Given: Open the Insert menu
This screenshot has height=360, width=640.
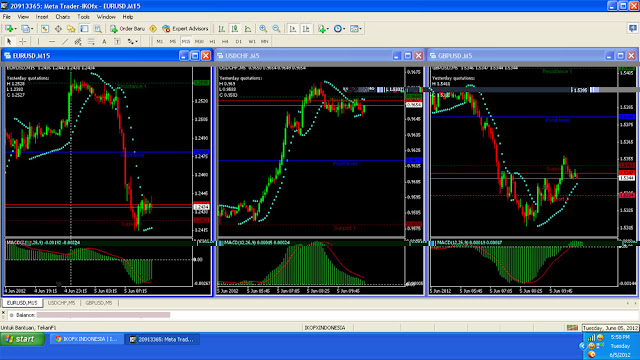Looking at the screenshot, I should coord(42,17).
